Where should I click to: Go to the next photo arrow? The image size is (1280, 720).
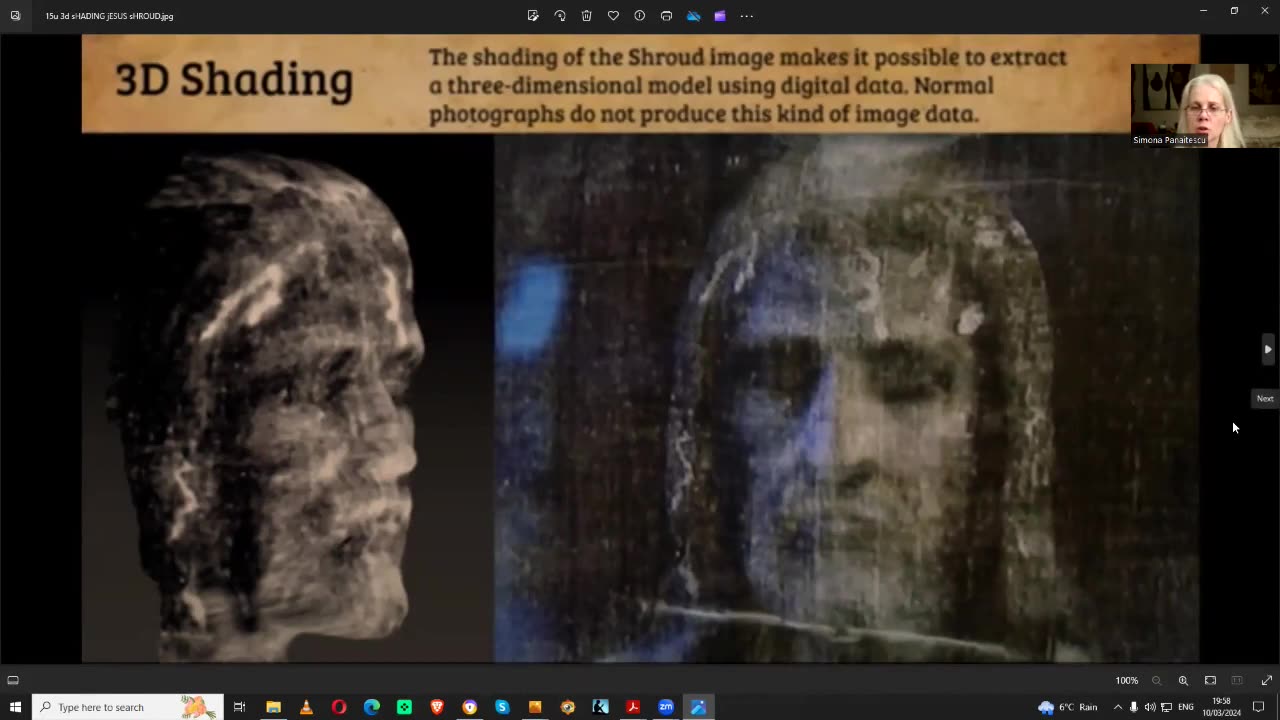click(x=1268, y=349)
